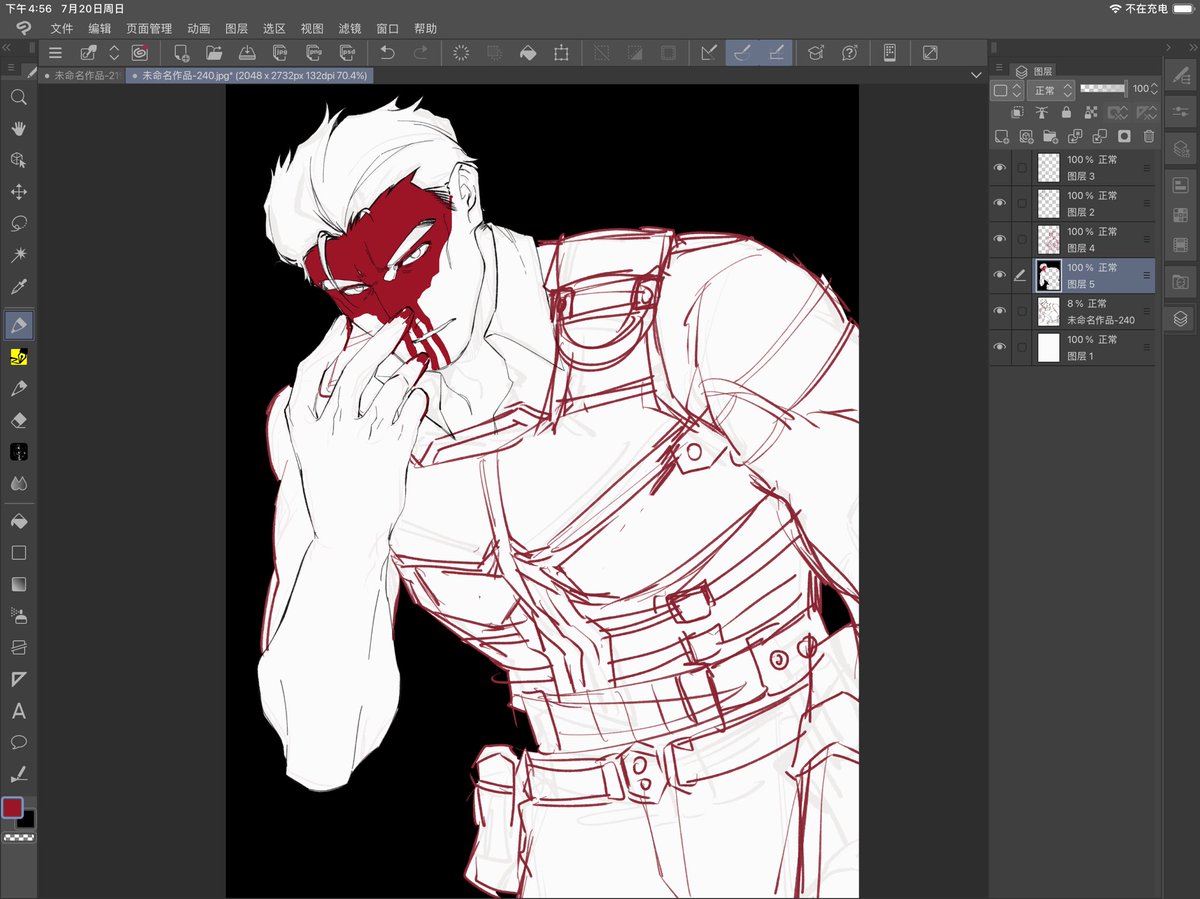Click the Scale/Rotate transform icon
1200x899 pixels.
click(x=561, y=53)
